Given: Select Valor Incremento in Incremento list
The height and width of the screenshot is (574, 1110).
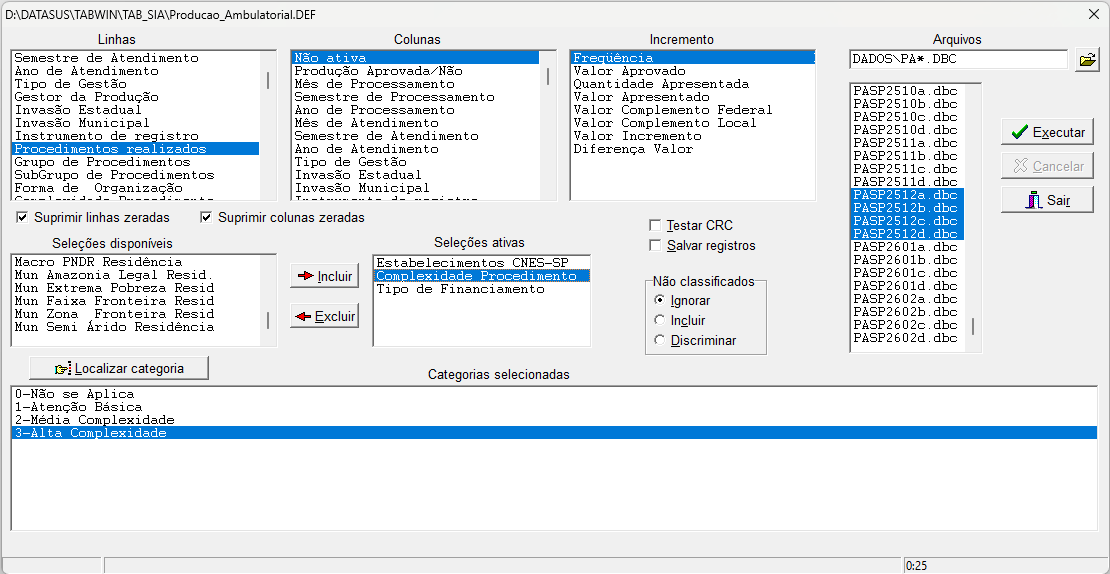Looking at the screenshot, I should coord(693,135).
